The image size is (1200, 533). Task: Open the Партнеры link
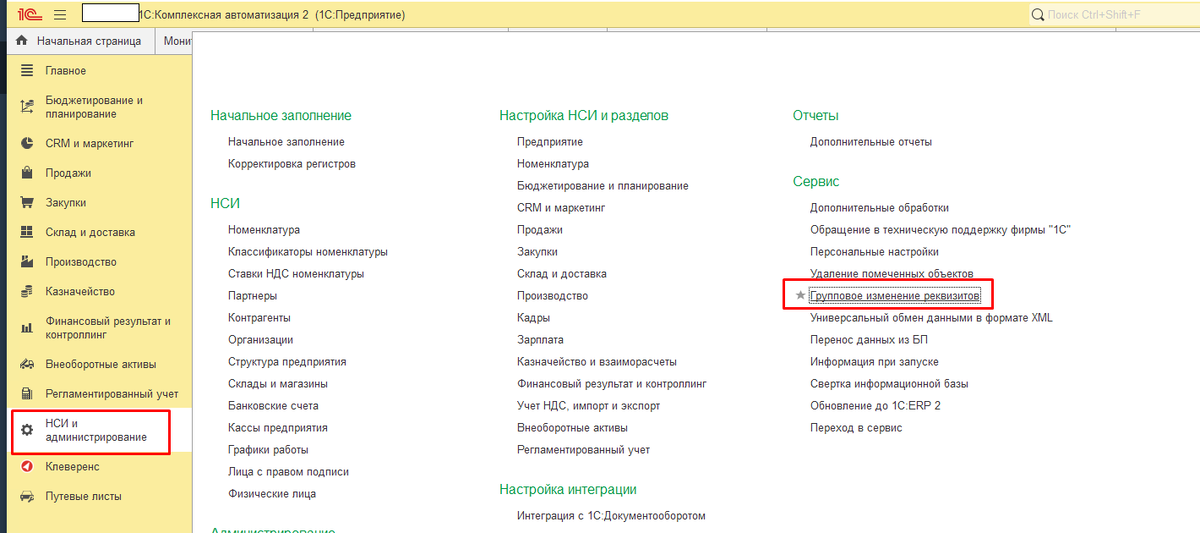pos(253,296)
